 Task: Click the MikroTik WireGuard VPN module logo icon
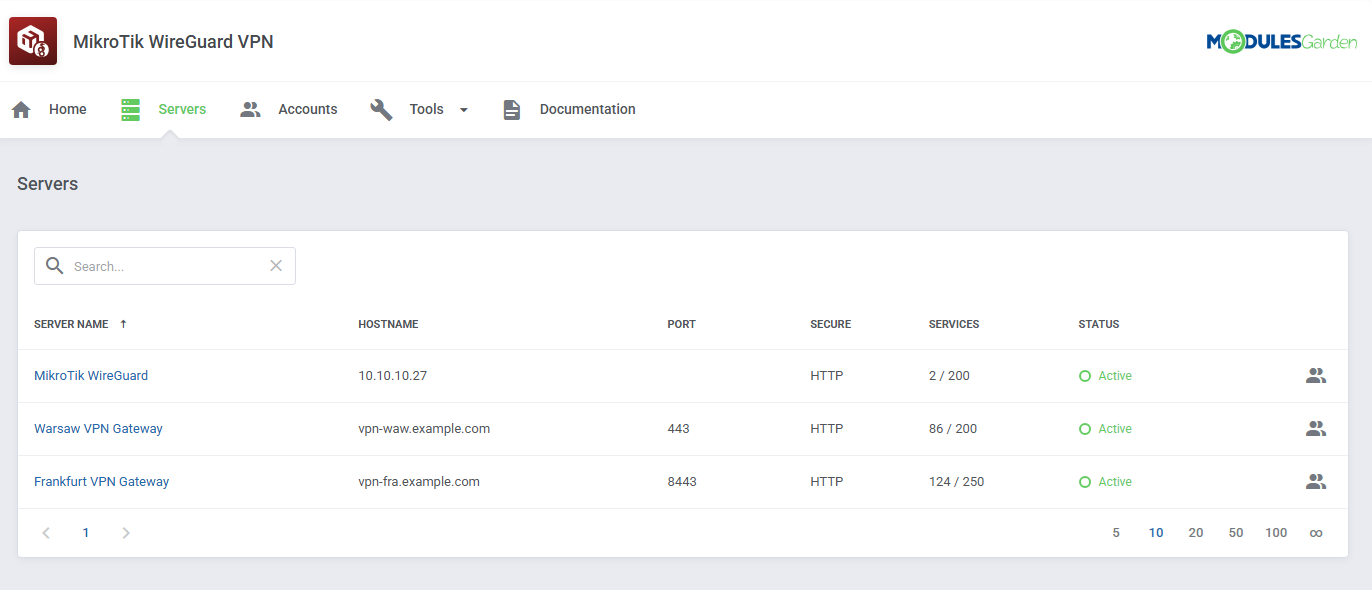33,41
